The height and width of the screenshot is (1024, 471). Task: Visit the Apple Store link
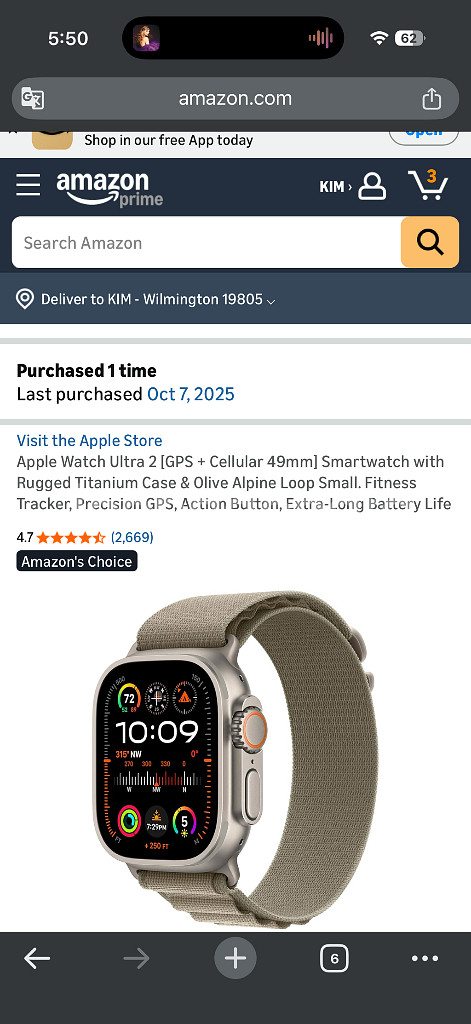click(89, 441)
